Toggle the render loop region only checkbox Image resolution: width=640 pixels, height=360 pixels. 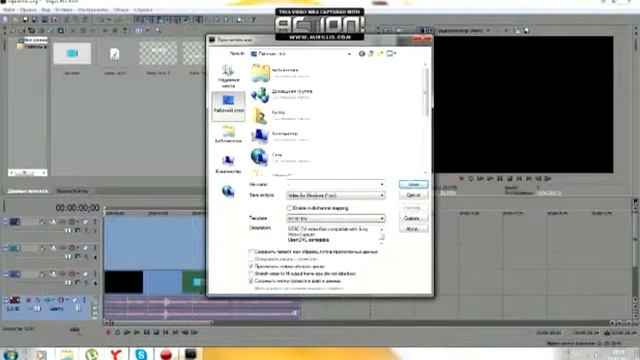pyautogui.click(x=251, y=267)
